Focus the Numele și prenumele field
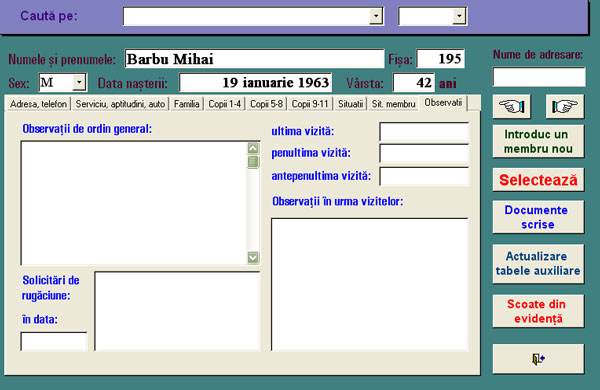 pyautogui.click(x=254, y=59)
